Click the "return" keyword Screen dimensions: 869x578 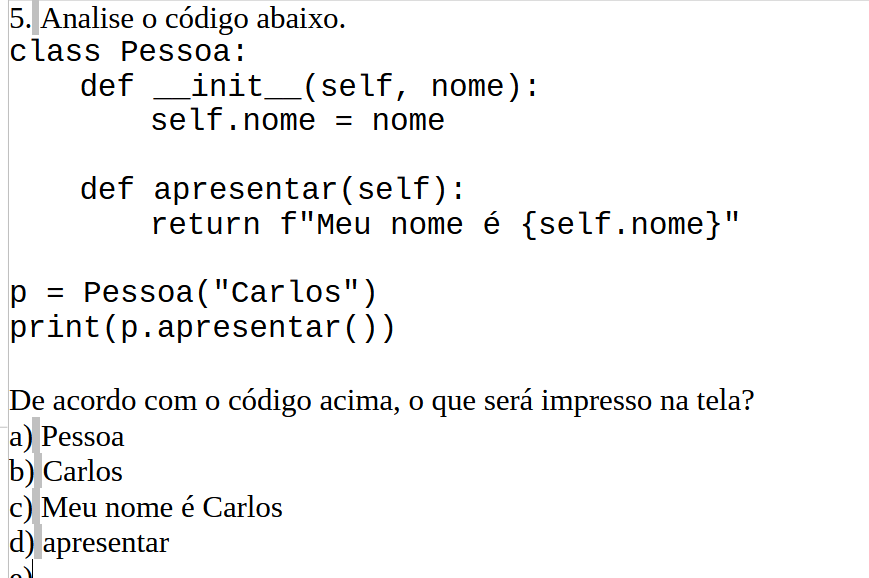coord(206,224)
